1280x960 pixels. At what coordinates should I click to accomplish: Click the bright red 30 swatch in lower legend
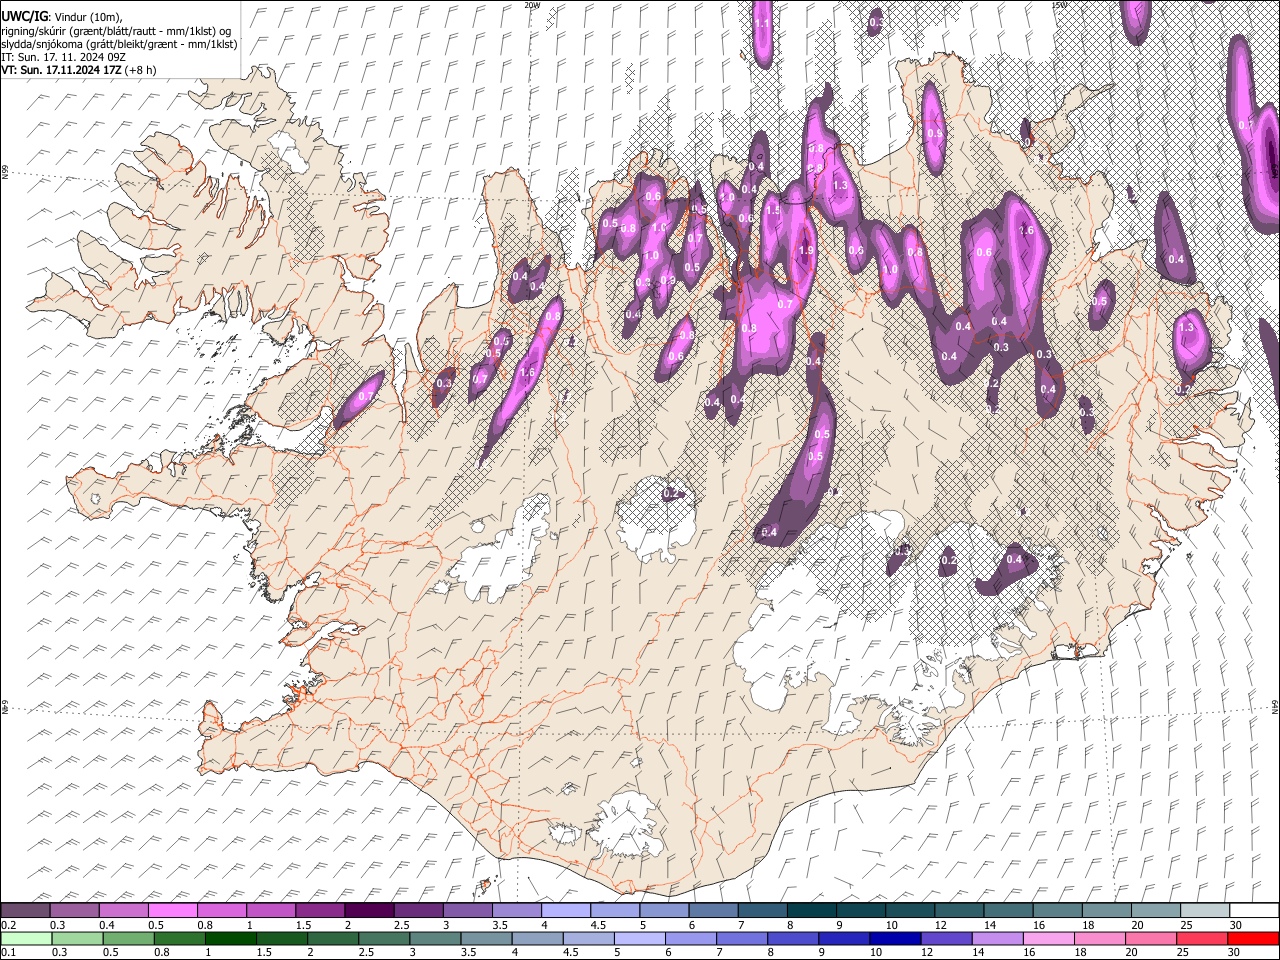[1252, 938]
